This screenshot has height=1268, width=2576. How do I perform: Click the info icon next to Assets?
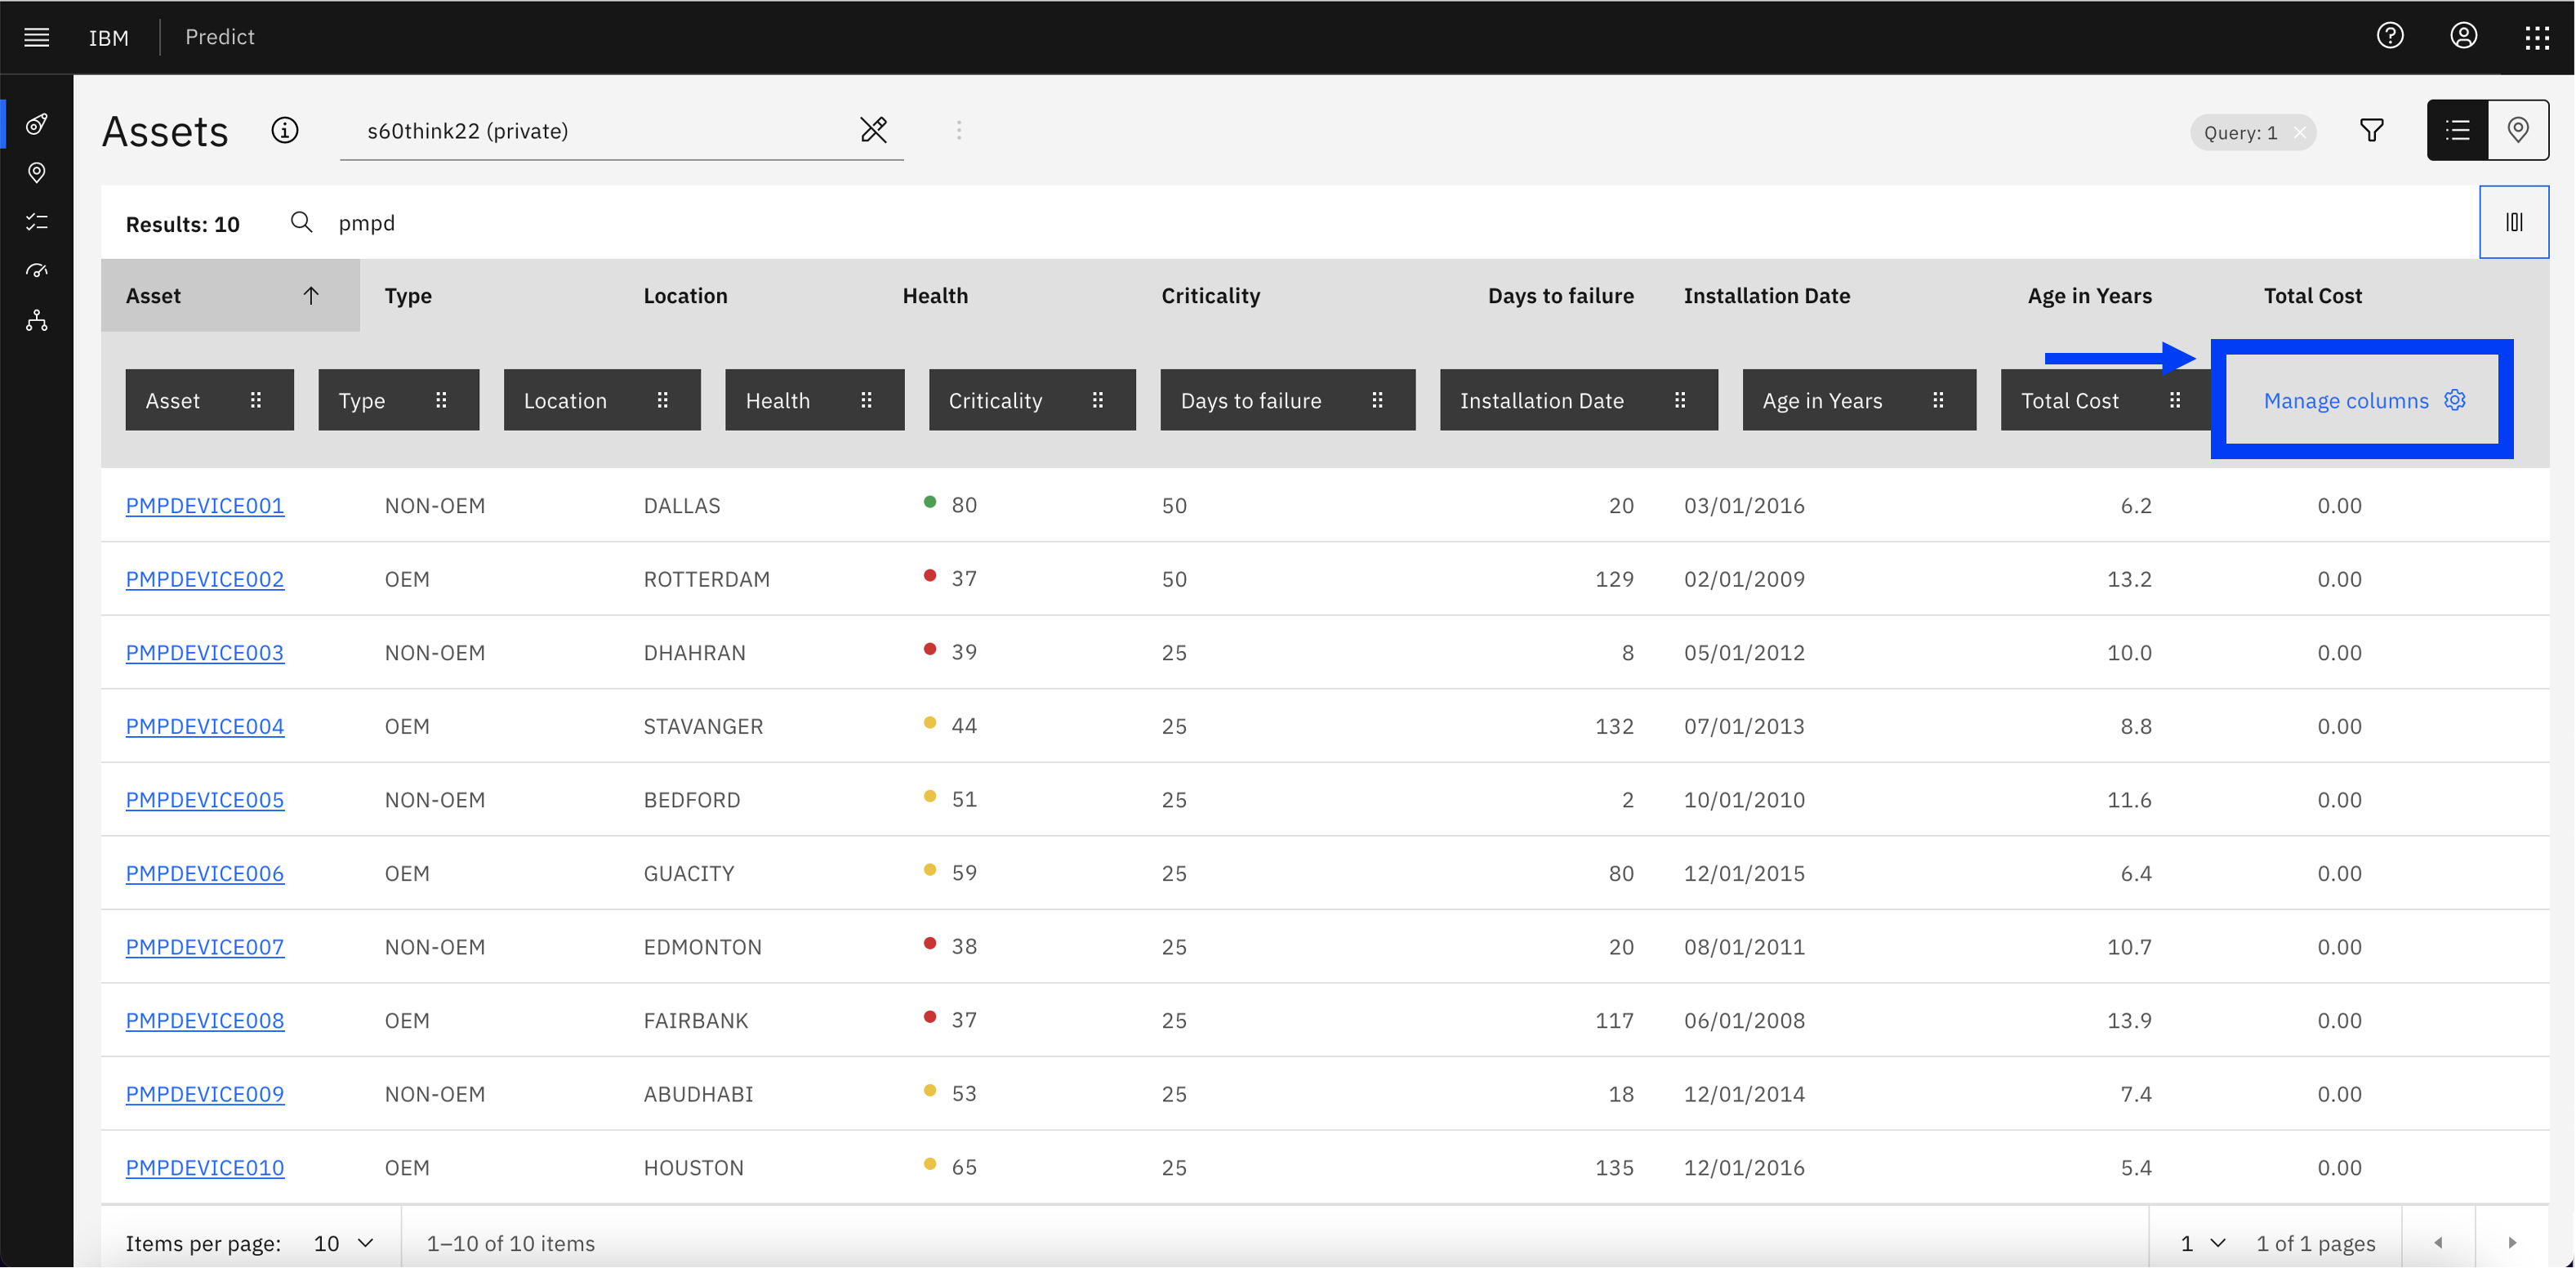pos(285,131)
